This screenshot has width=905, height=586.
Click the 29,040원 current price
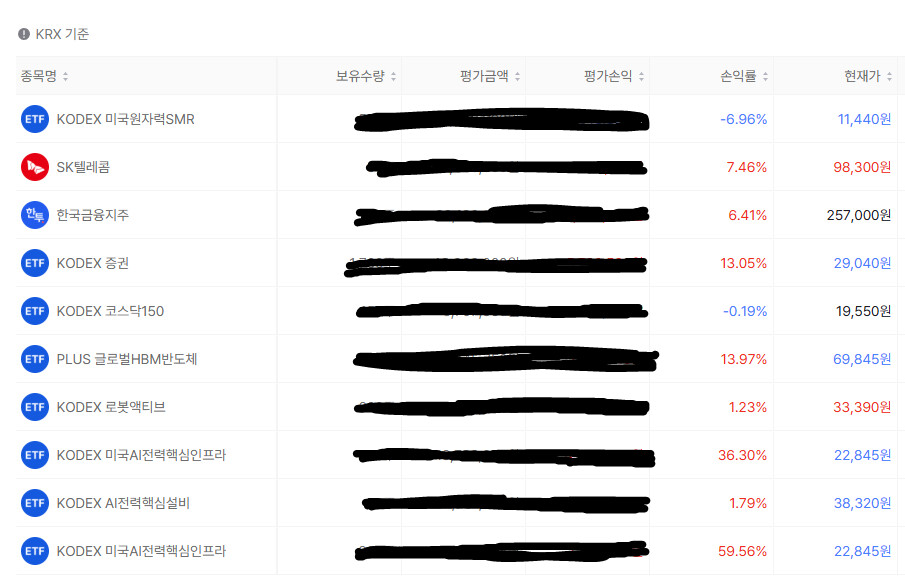(x=862, y=263)
